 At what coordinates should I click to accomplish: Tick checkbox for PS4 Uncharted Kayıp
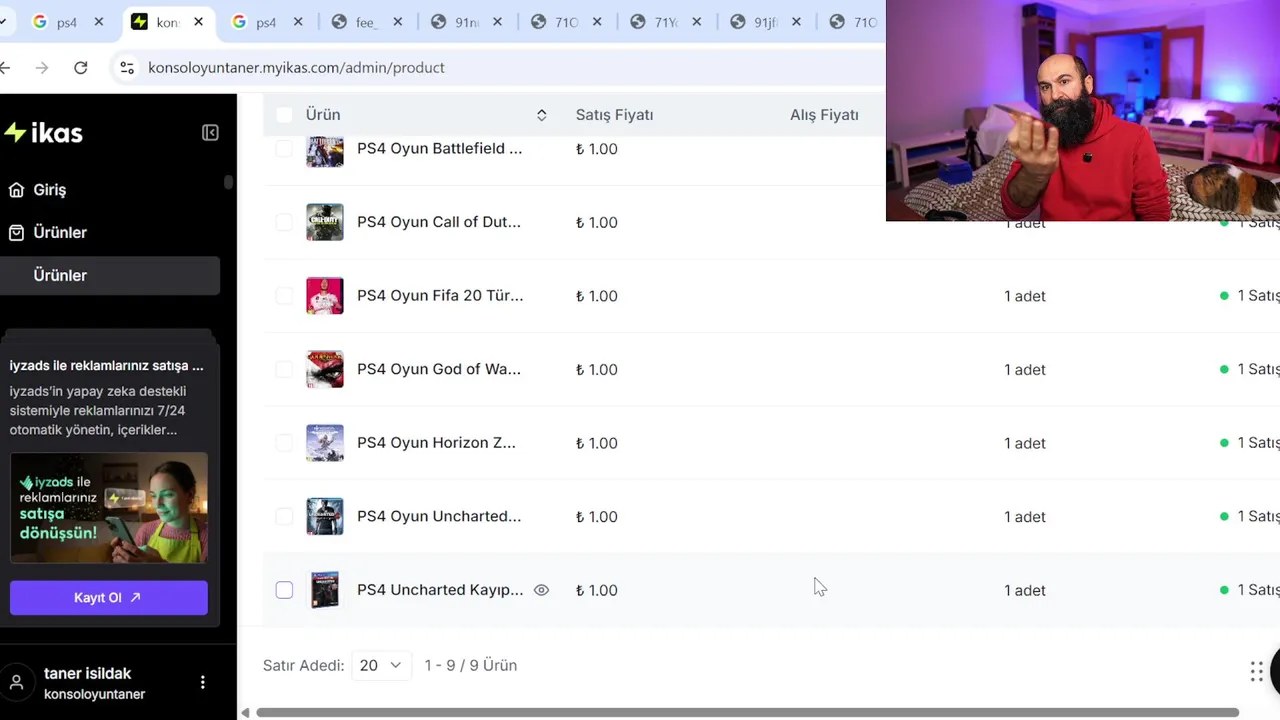point(284,590)
